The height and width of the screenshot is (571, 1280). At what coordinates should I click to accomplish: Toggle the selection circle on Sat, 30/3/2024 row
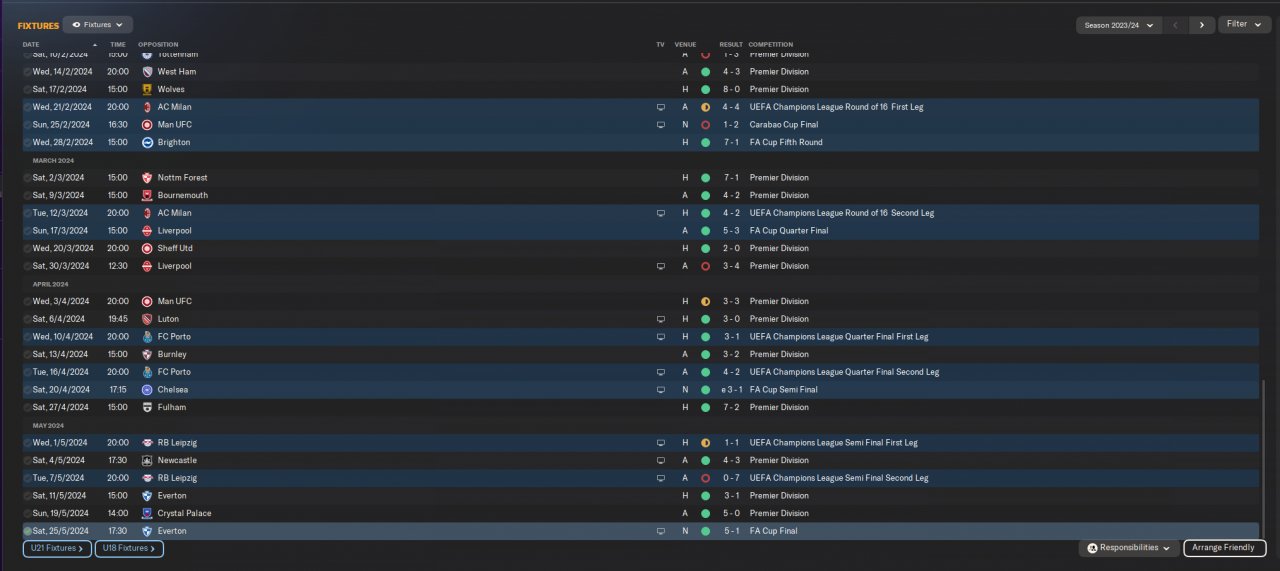27,266
